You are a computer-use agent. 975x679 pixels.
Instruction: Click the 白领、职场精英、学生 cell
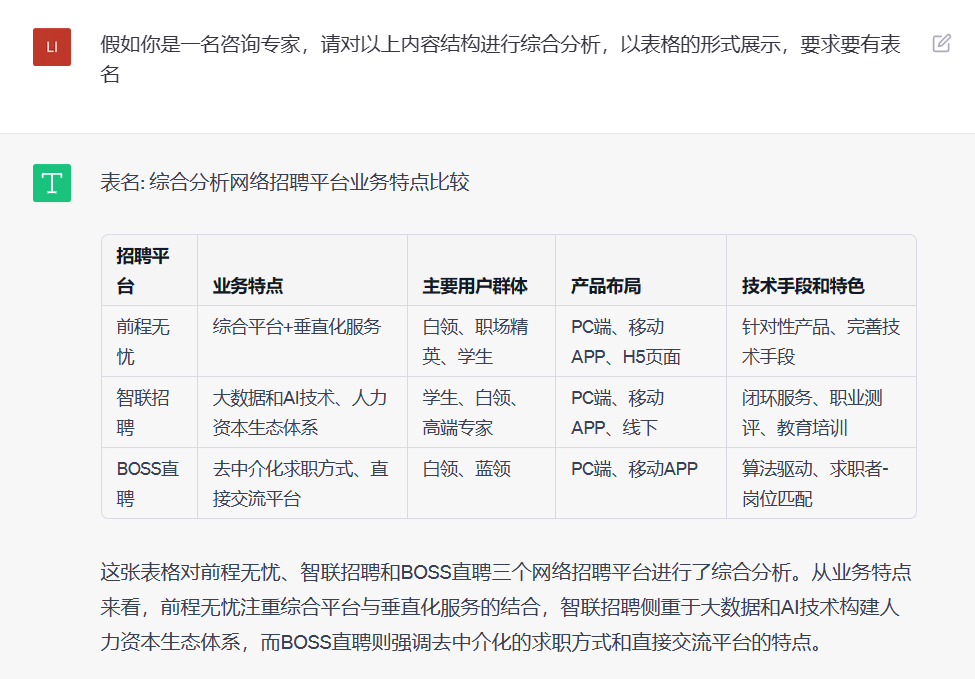point(481,341)
